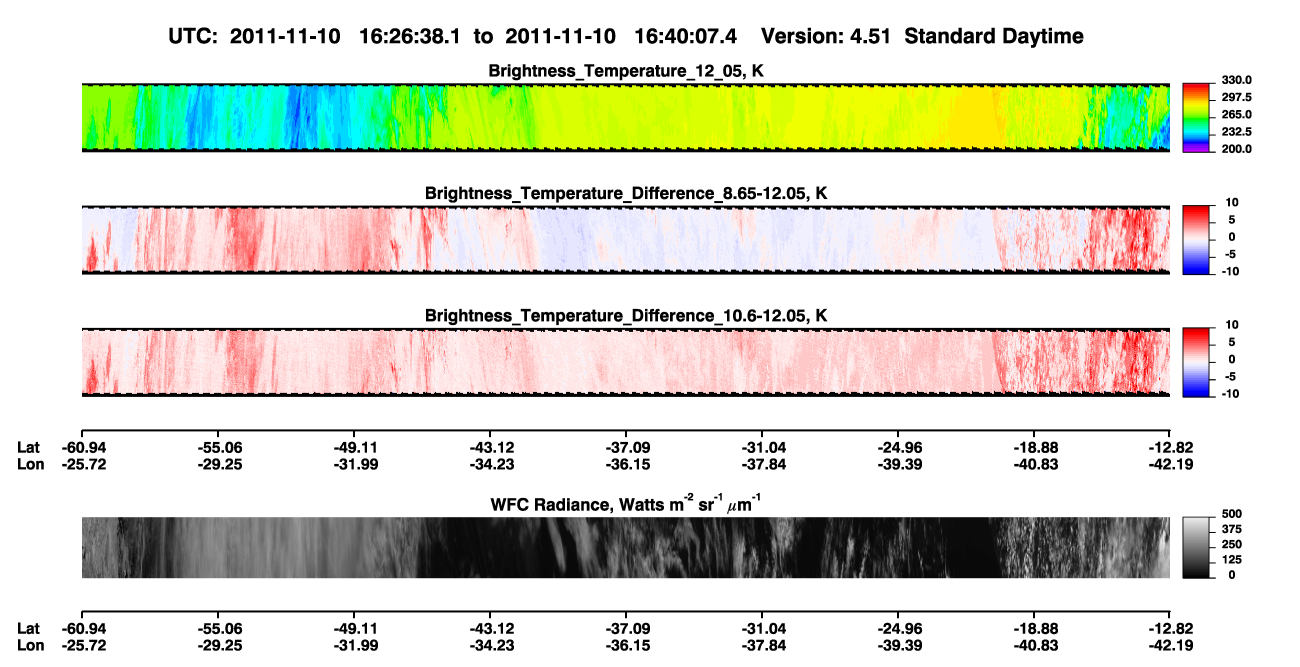The height and width of the screenshot is (667, 1300).
Task: Click the Brightness_Temperature_12_05 image panel
Action: [625, 118]
